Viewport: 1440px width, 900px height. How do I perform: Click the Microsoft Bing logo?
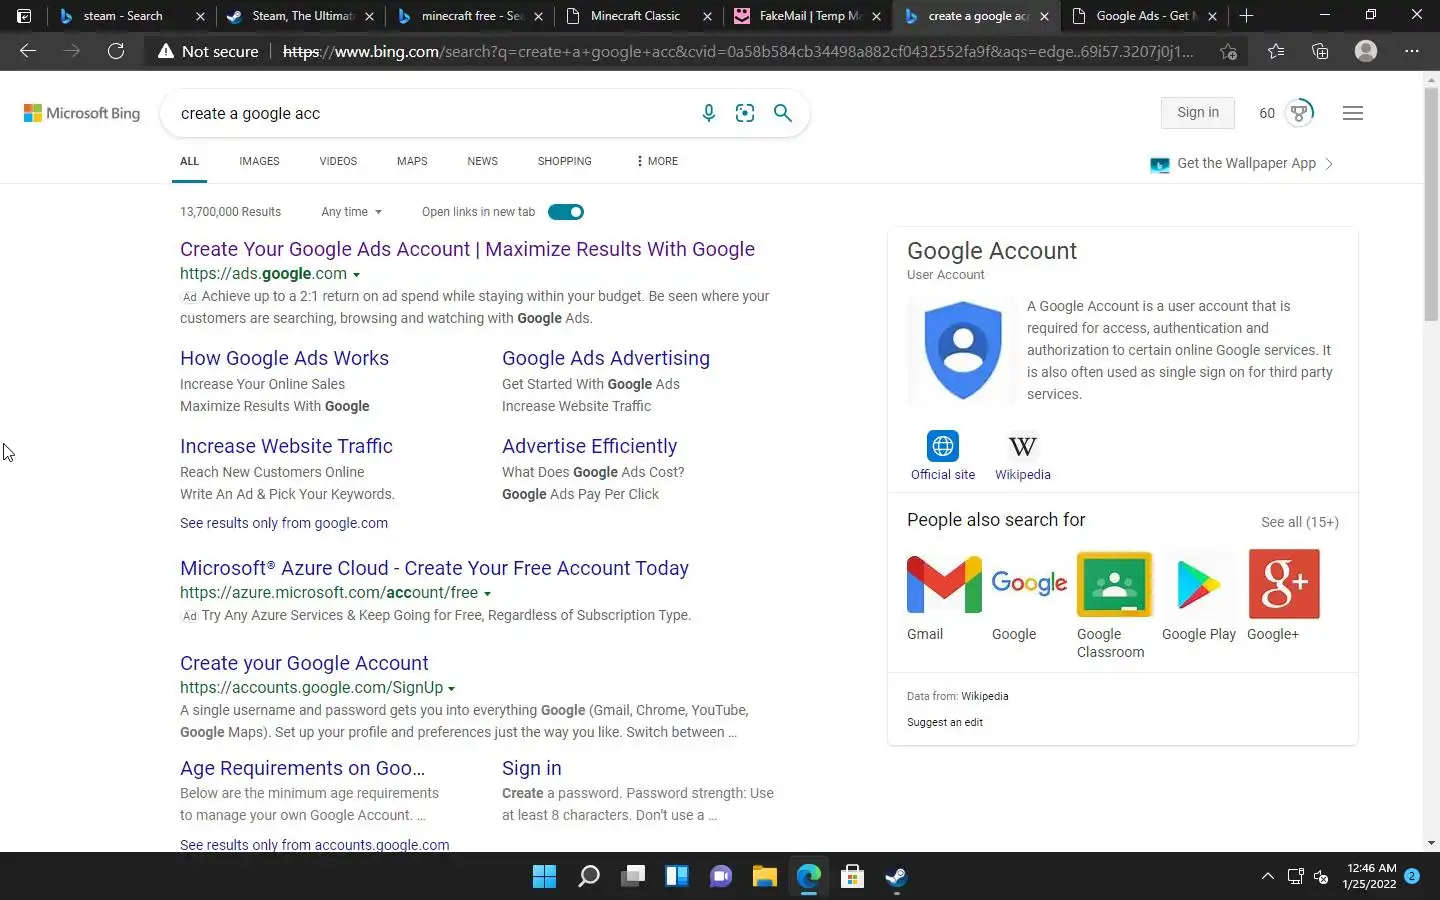coord(82,113)
